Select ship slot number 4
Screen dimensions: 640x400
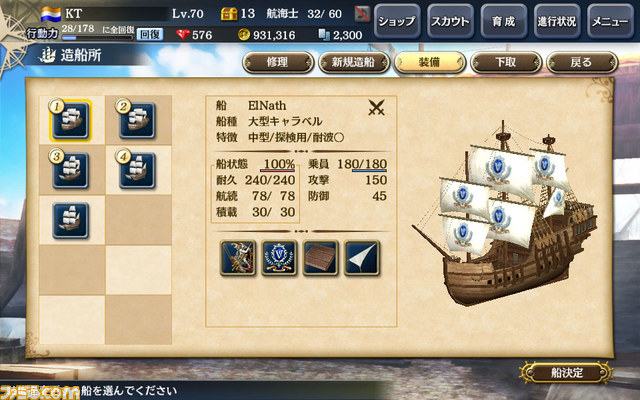point(137,170)
